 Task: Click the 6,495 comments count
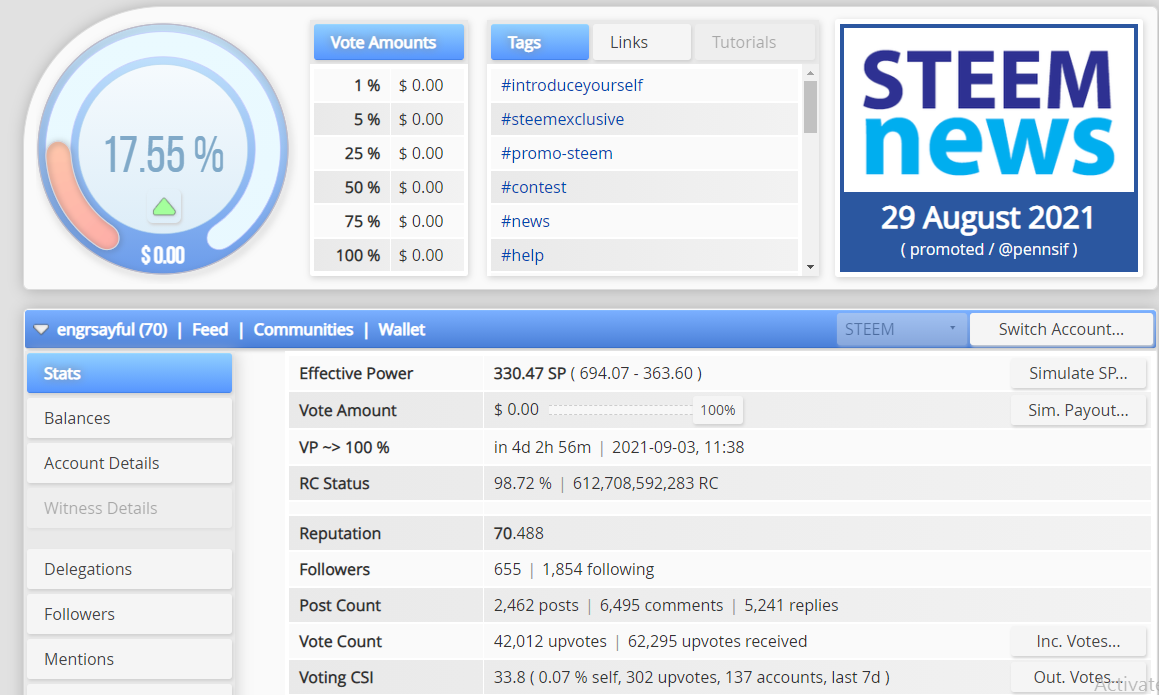(x=661, y=606)
